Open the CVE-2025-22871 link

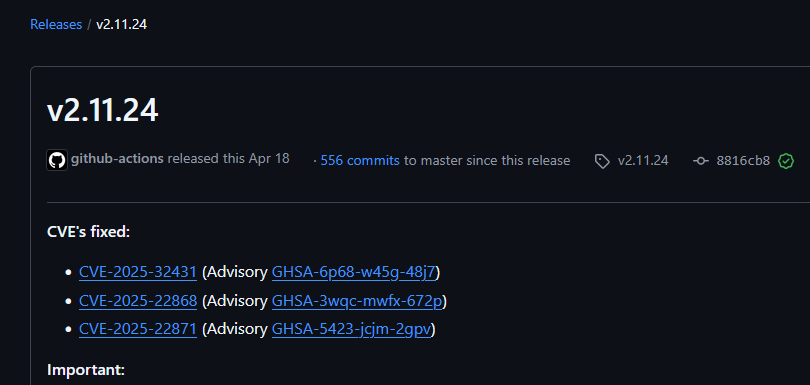[x=138, y=329]
